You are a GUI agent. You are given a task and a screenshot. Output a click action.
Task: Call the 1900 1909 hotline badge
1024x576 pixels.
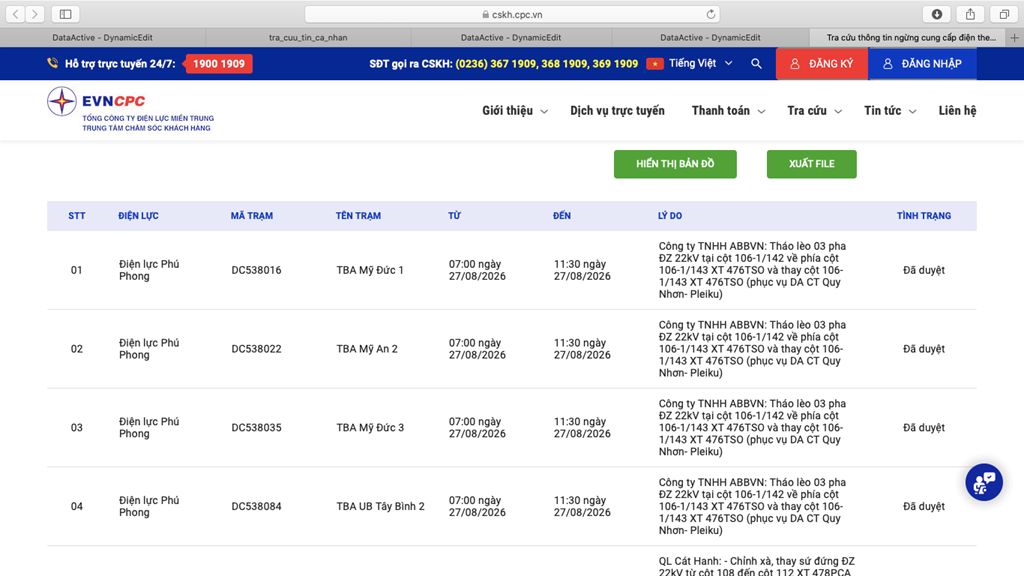pyautogui.click(x=219, y=63)
